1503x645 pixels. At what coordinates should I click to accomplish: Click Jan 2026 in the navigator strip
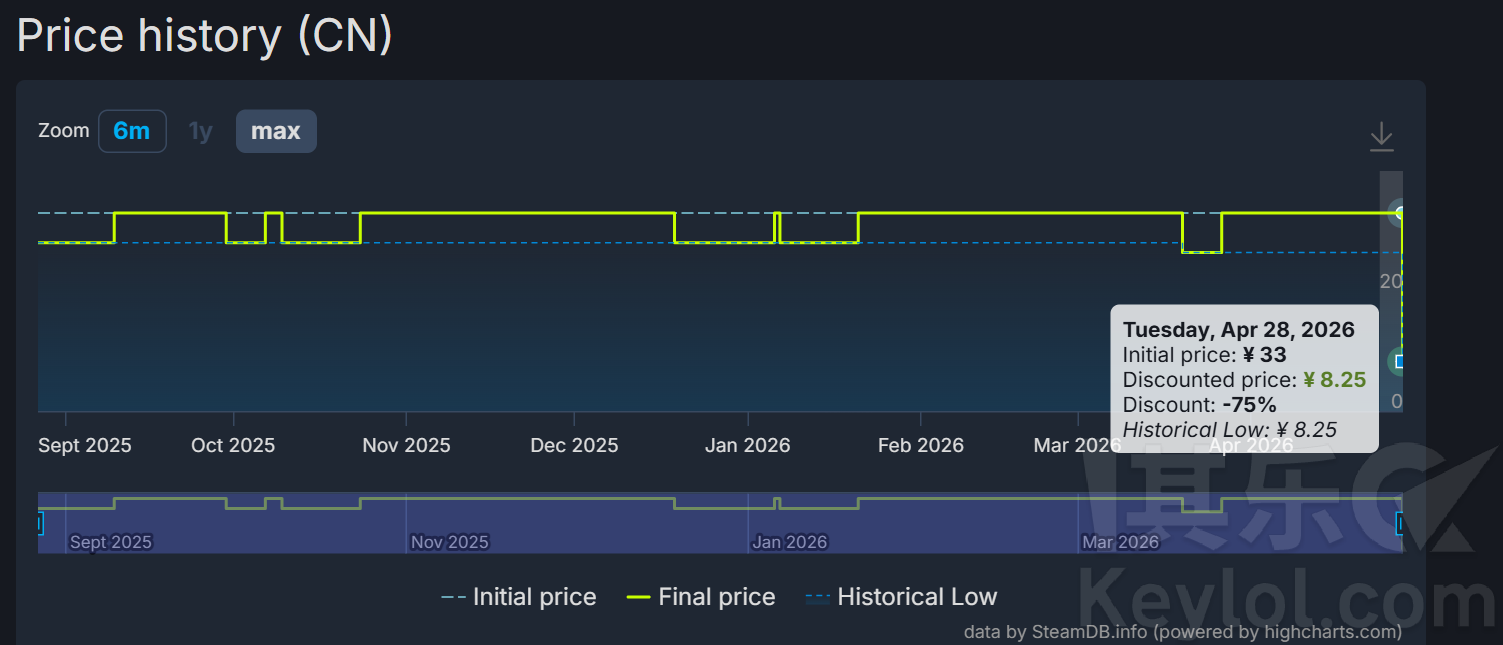pos(790,542)
